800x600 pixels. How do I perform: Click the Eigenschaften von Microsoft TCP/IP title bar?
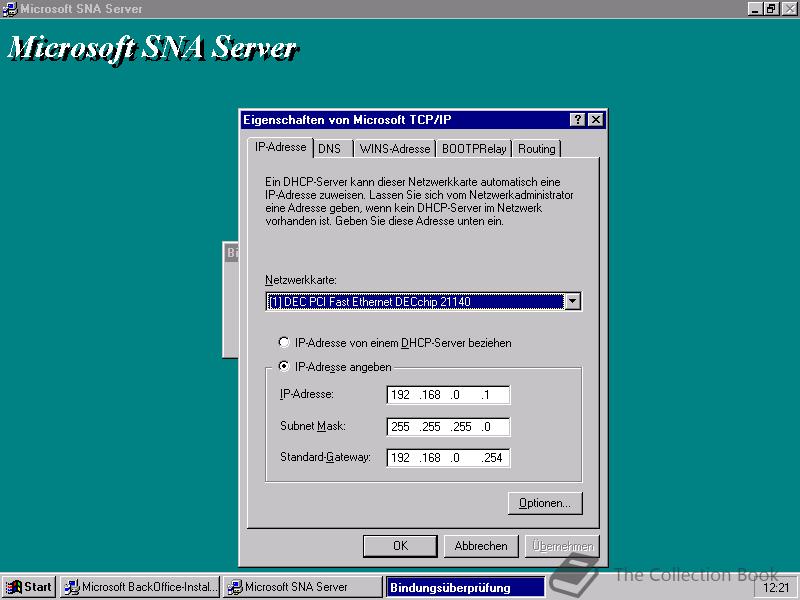[x=406, y=119]
